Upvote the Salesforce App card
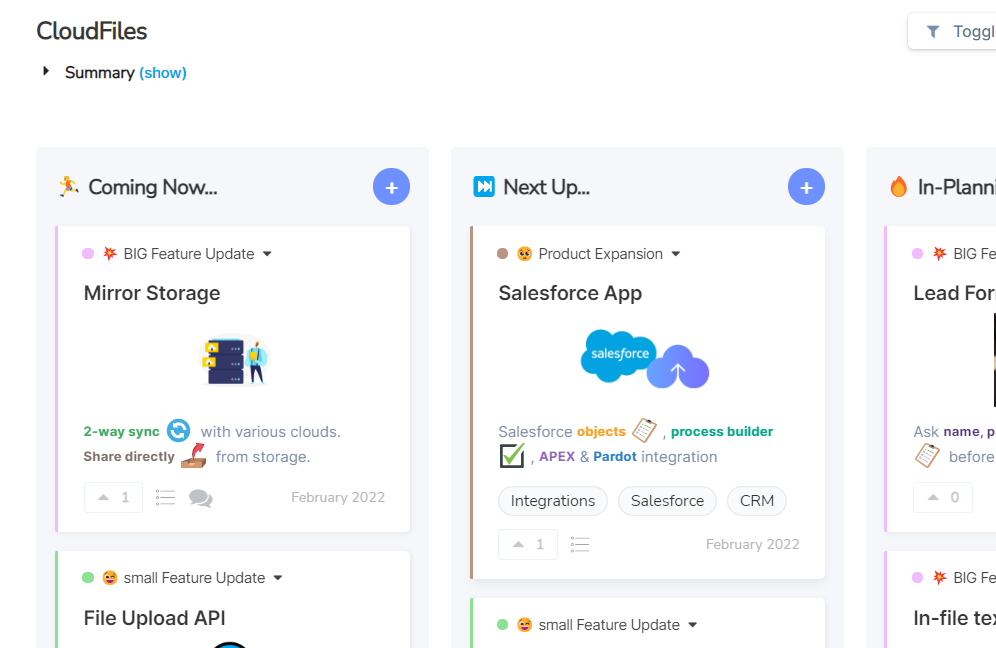 [528, 545]
